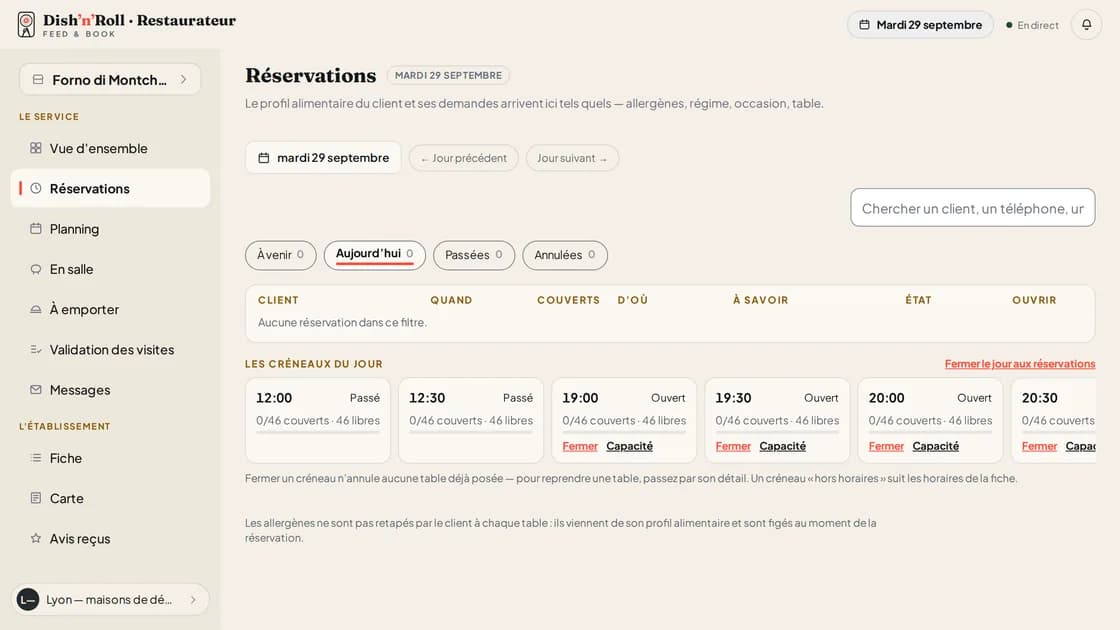This screenshot has width=1120, height=630.
Task: Open the notifications bell
Action: [1086, 25]
